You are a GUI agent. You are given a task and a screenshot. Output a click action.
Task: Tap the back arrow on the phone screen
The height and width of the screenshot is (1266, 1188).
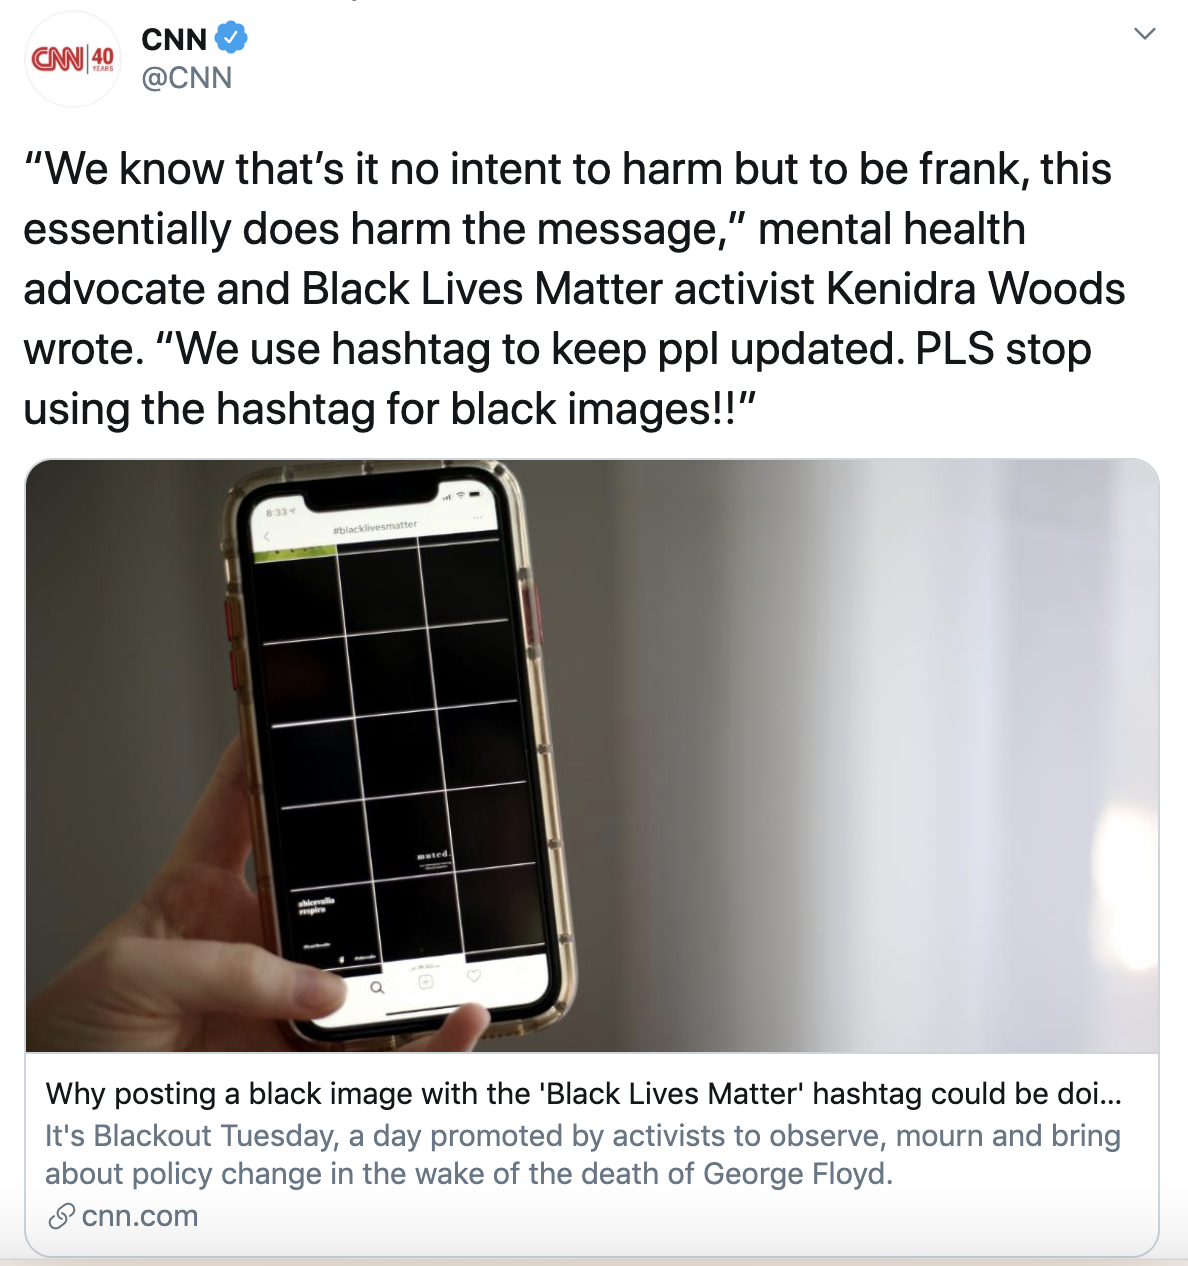(267, 537)
